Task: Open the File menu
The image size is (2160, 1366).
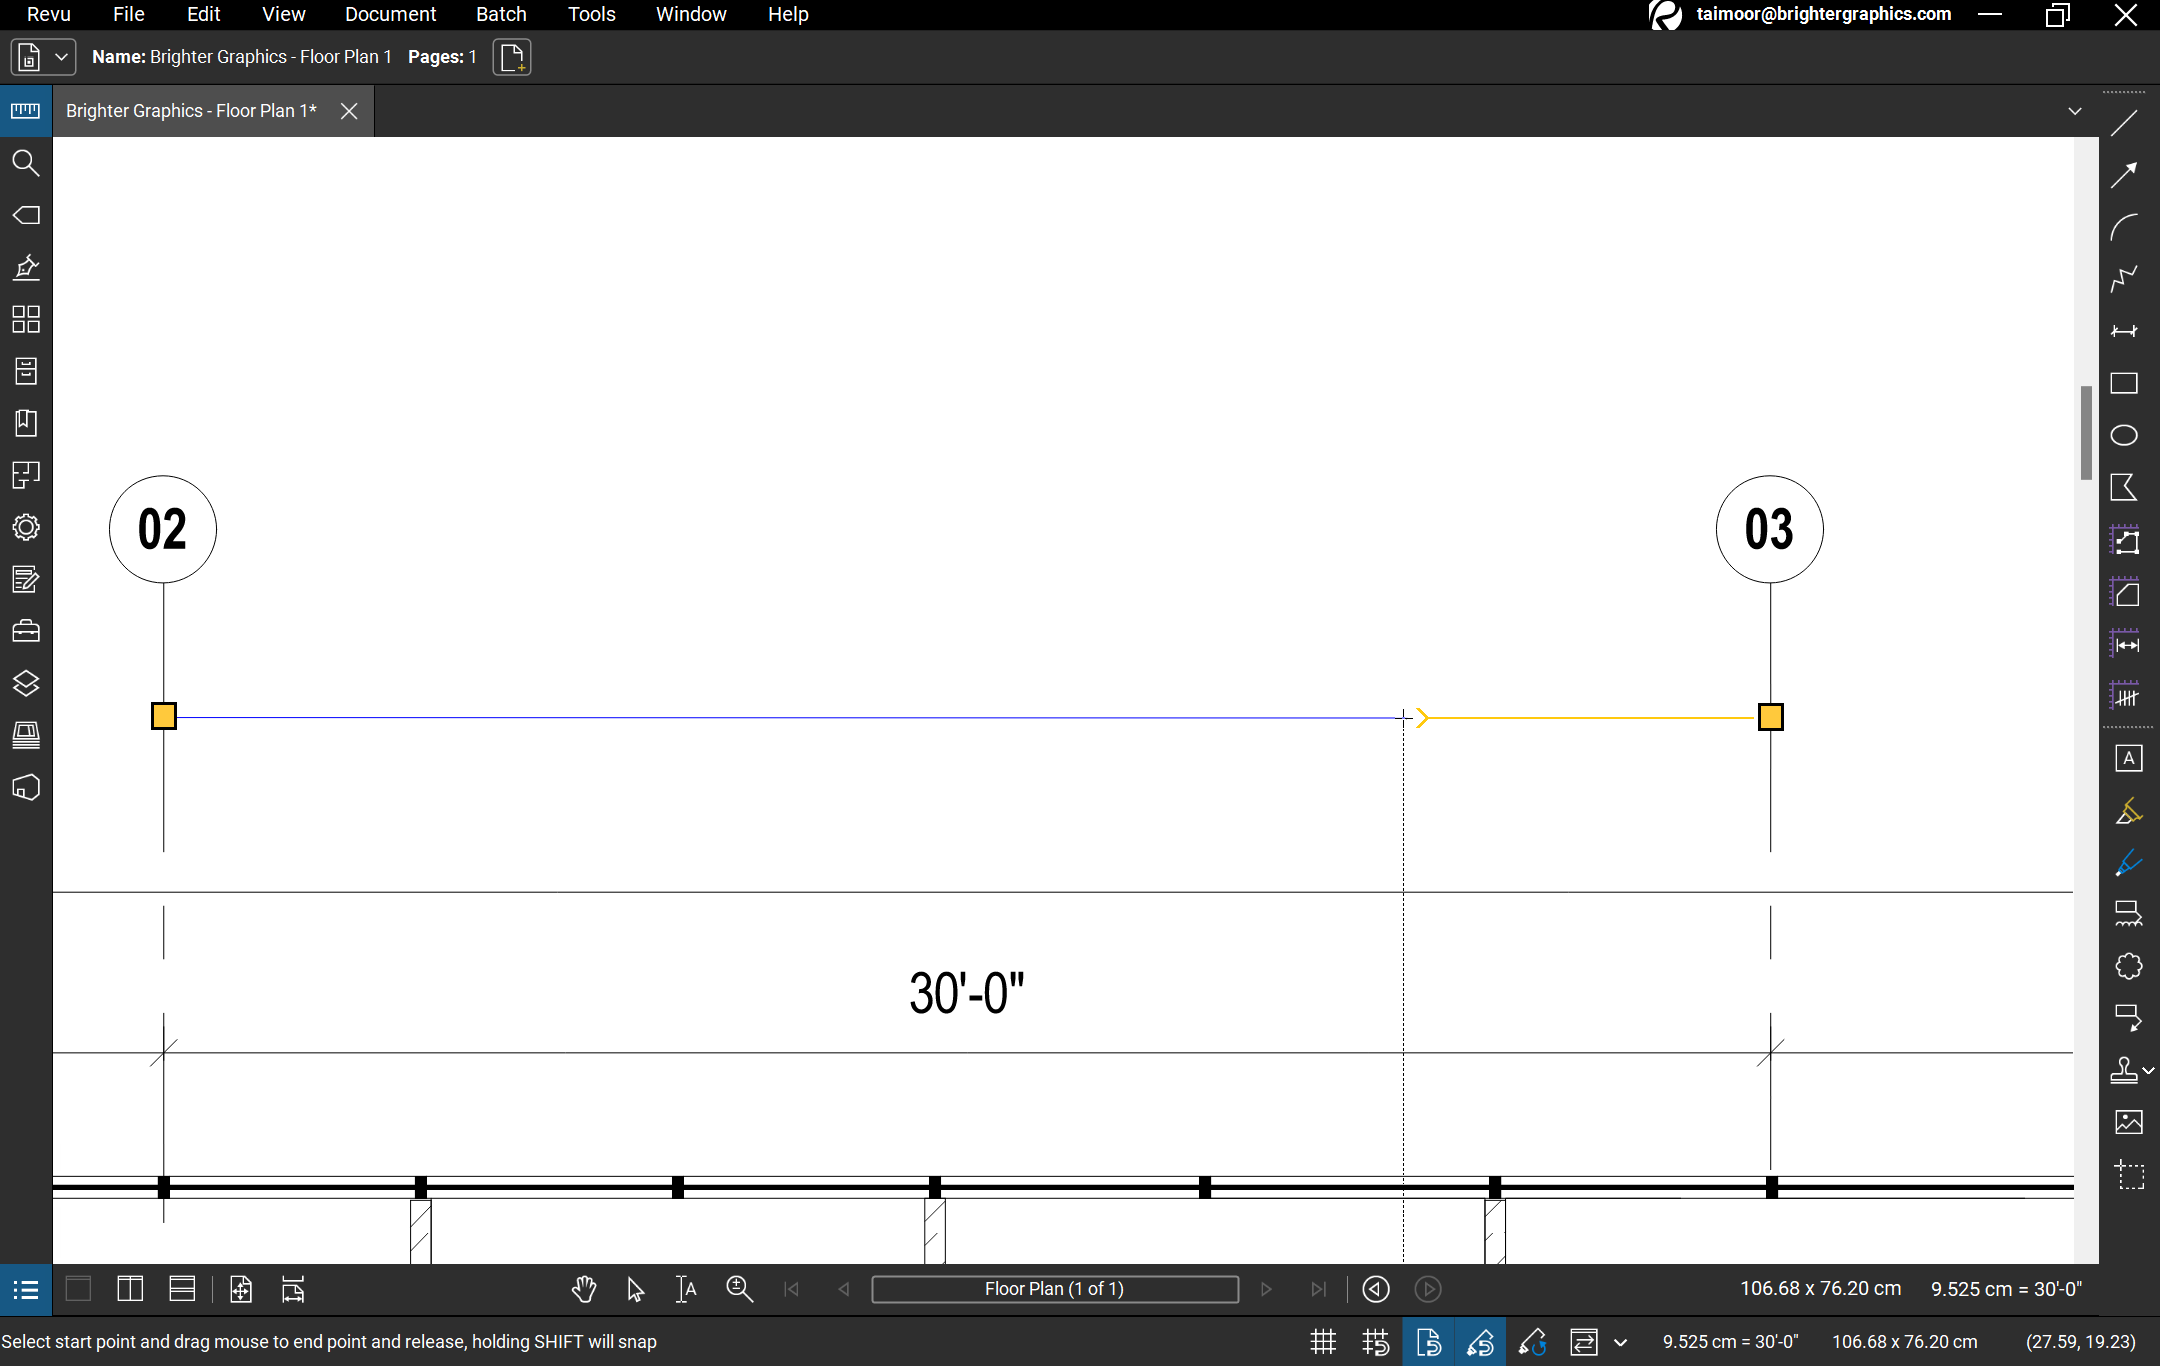Action: pos(129,14)
